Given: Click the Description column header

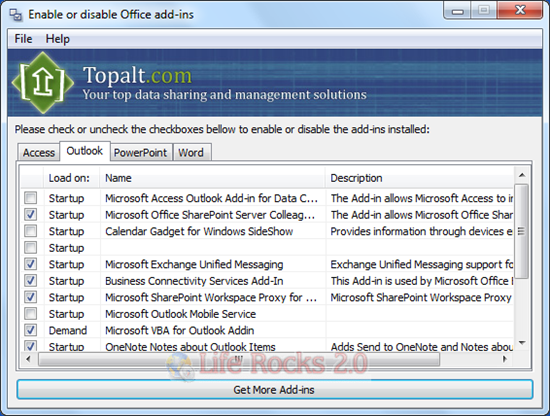Looking at the screenshot, I should click(x=420, y=178).
